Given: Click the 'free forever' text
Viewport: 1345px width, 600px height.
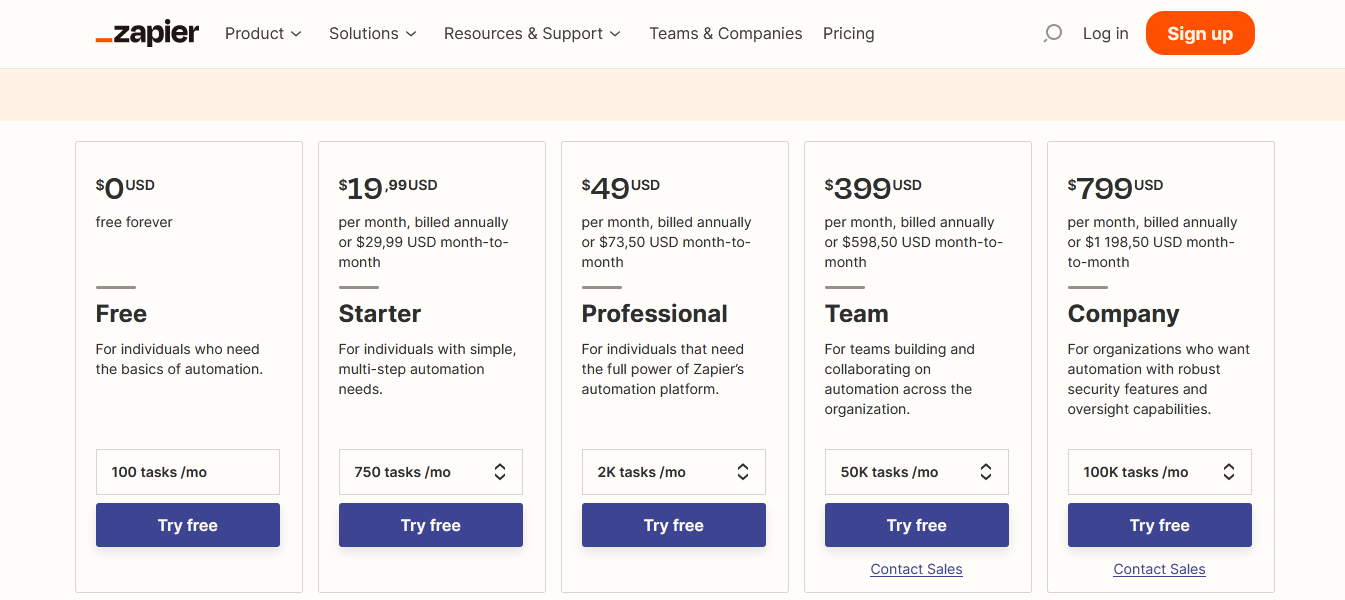Looking at the screenshot, I should 134,222.
